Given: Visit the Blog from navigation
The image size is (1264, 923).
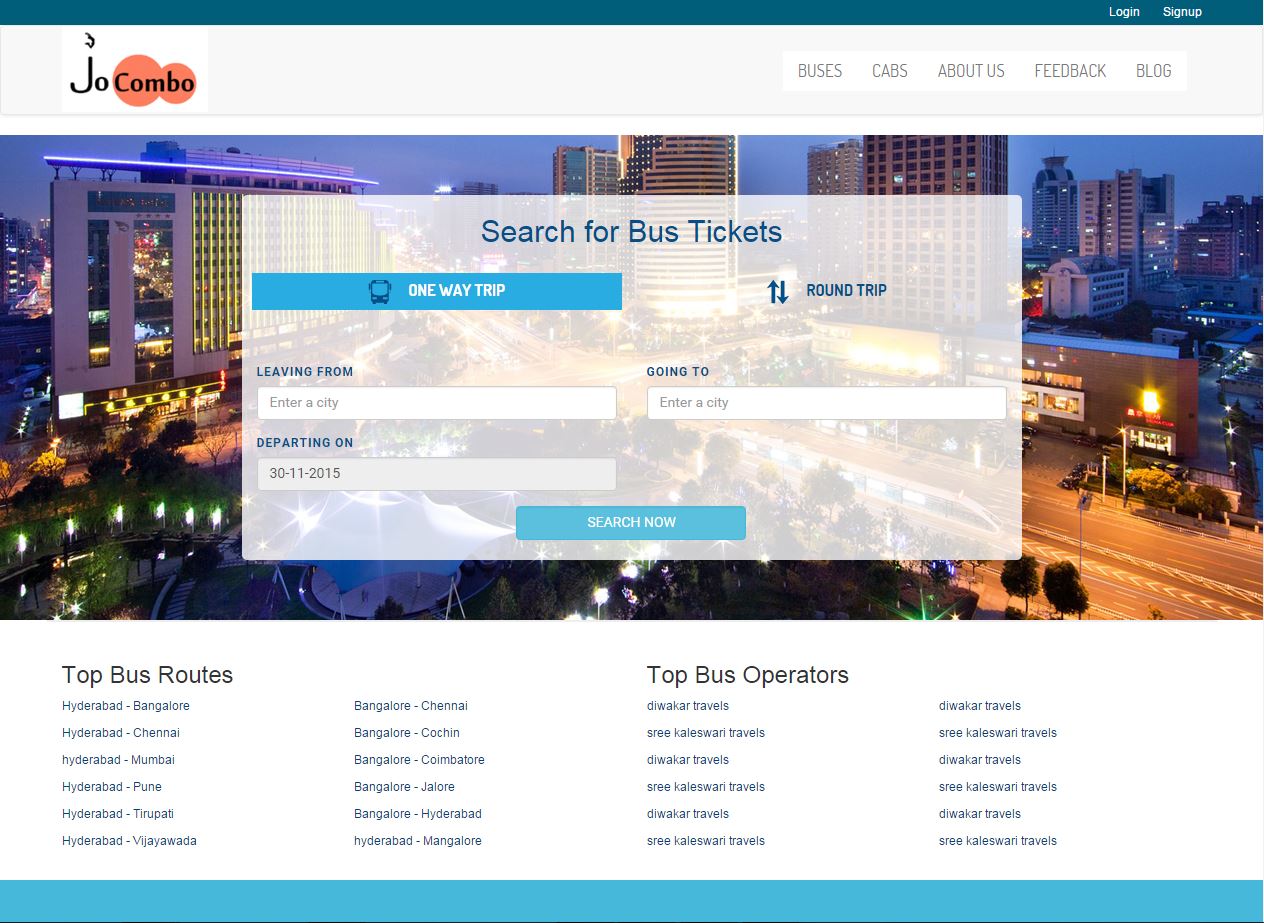Looking at the screenshot, I should pyautogui.click(x=1153, y=71).
